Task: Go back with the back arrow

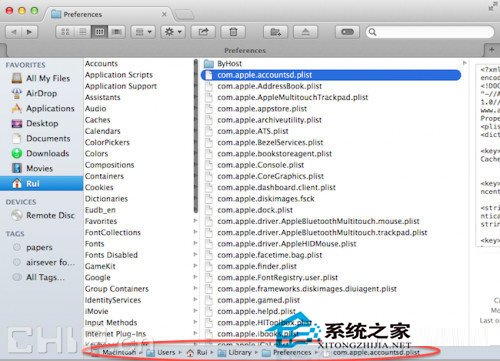Action: coord(14,32)
